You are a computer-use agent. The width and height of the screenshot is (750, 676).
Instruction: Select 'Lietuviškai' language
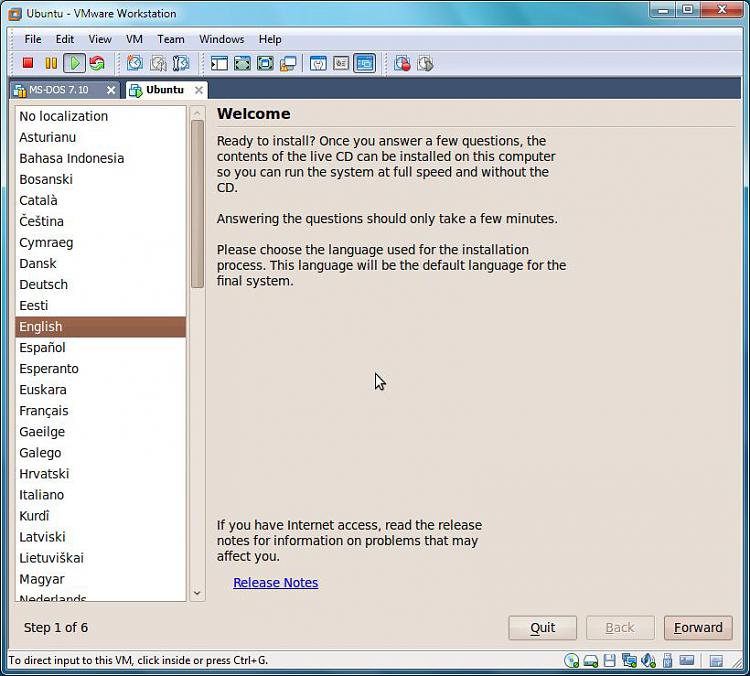[100, 558]
